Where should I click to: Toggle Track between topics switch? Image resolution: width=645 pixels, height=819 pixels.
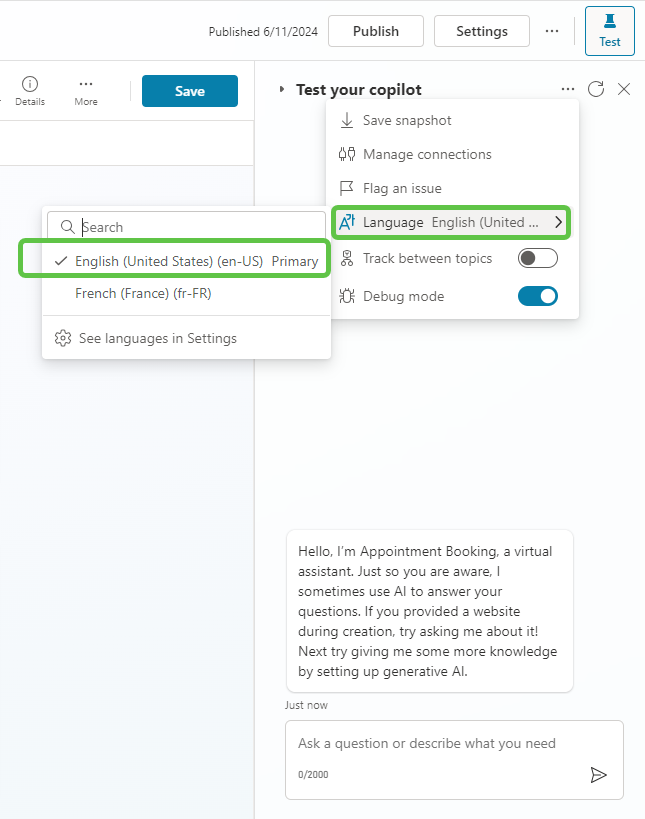point(537,259)
